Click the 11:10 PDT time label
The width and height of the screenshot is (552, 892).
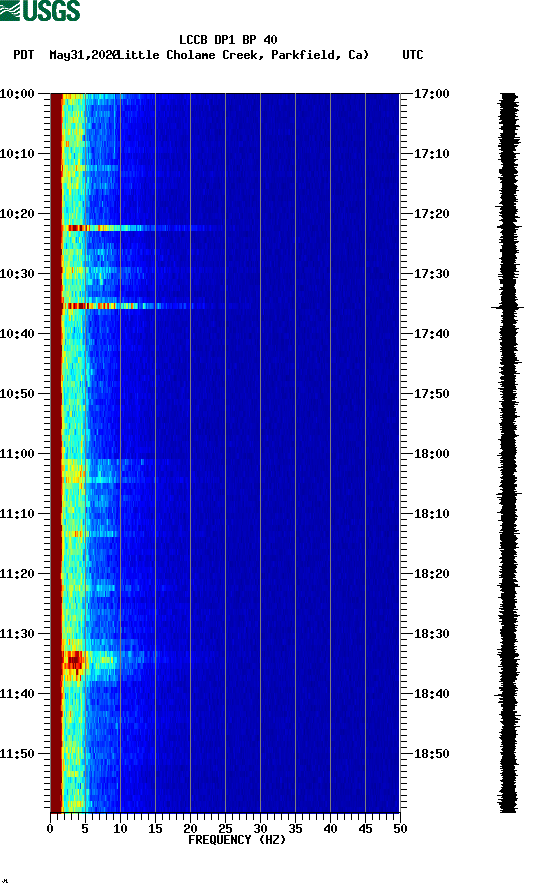pos(17,514)
